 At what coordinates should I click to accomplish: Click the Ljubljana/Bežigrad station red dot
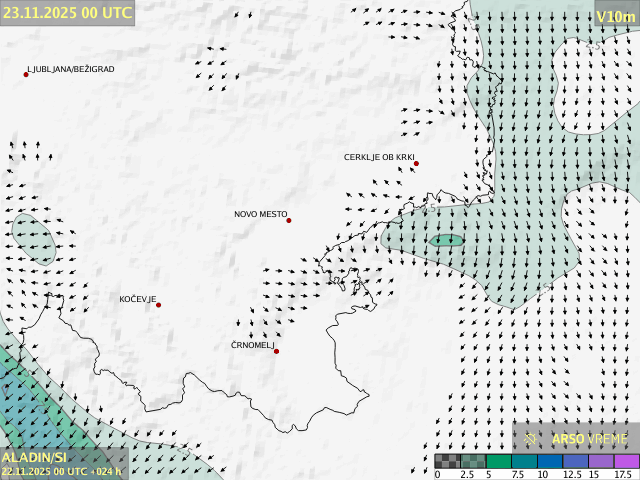(x=26, y=74)
